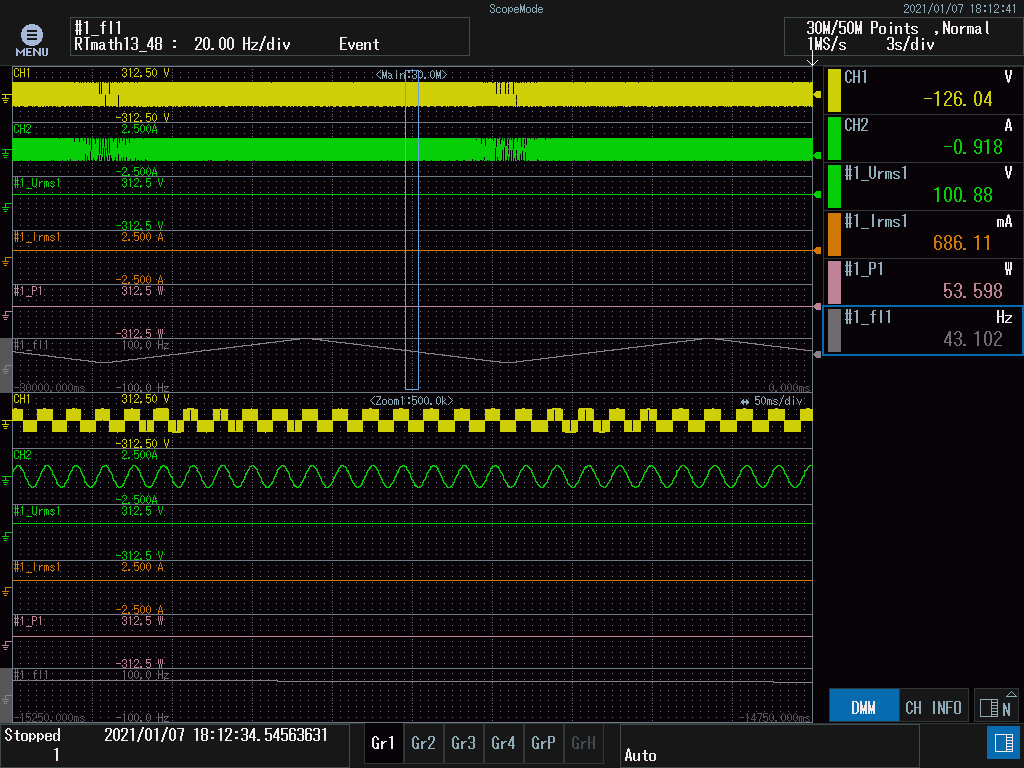Viewport: 1024px width, 768px height.
Task: Switch to the DMM display mode
Action: (863, 708)
